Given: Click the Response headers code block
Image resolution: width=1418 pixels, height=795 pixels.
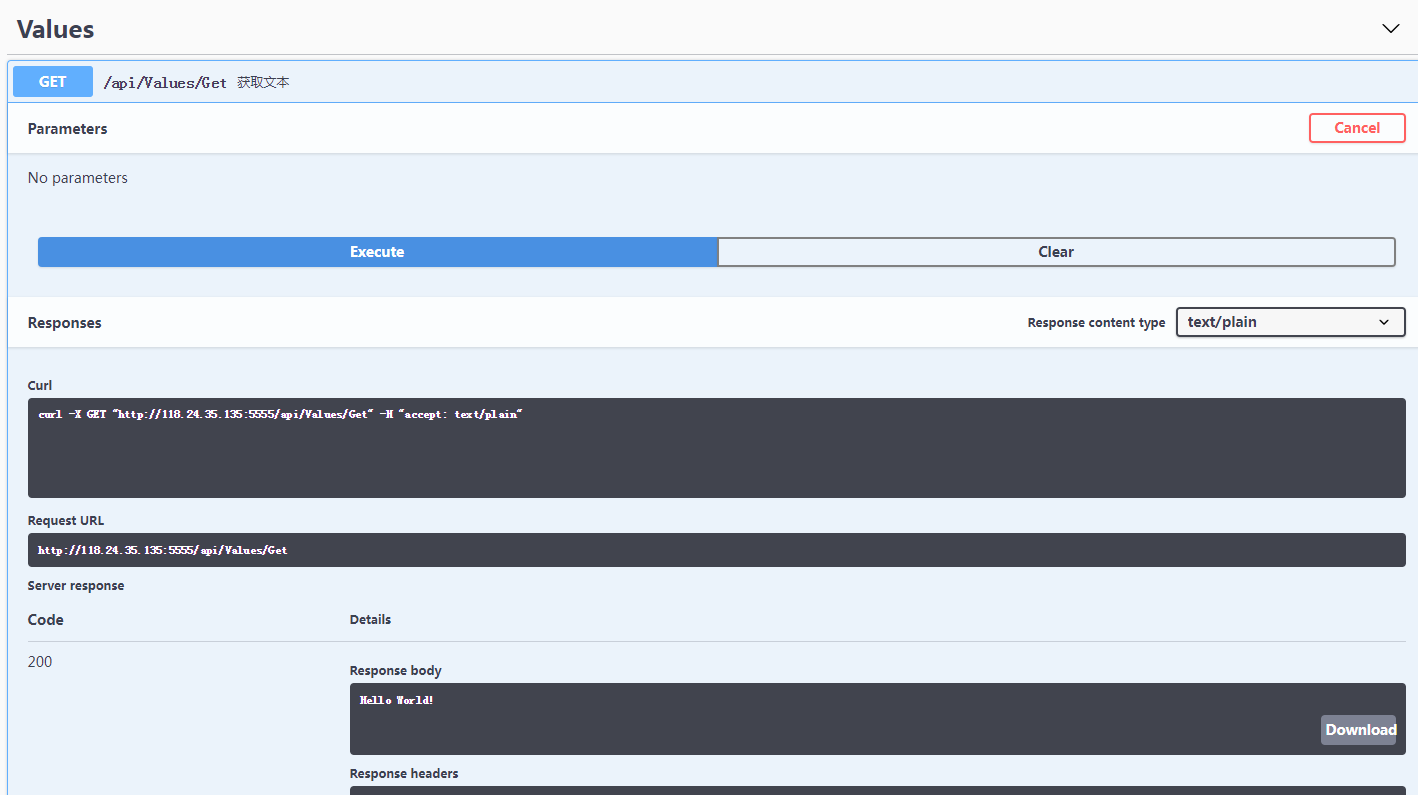Looking at the screenshot, I should click(x=876, y=790).
